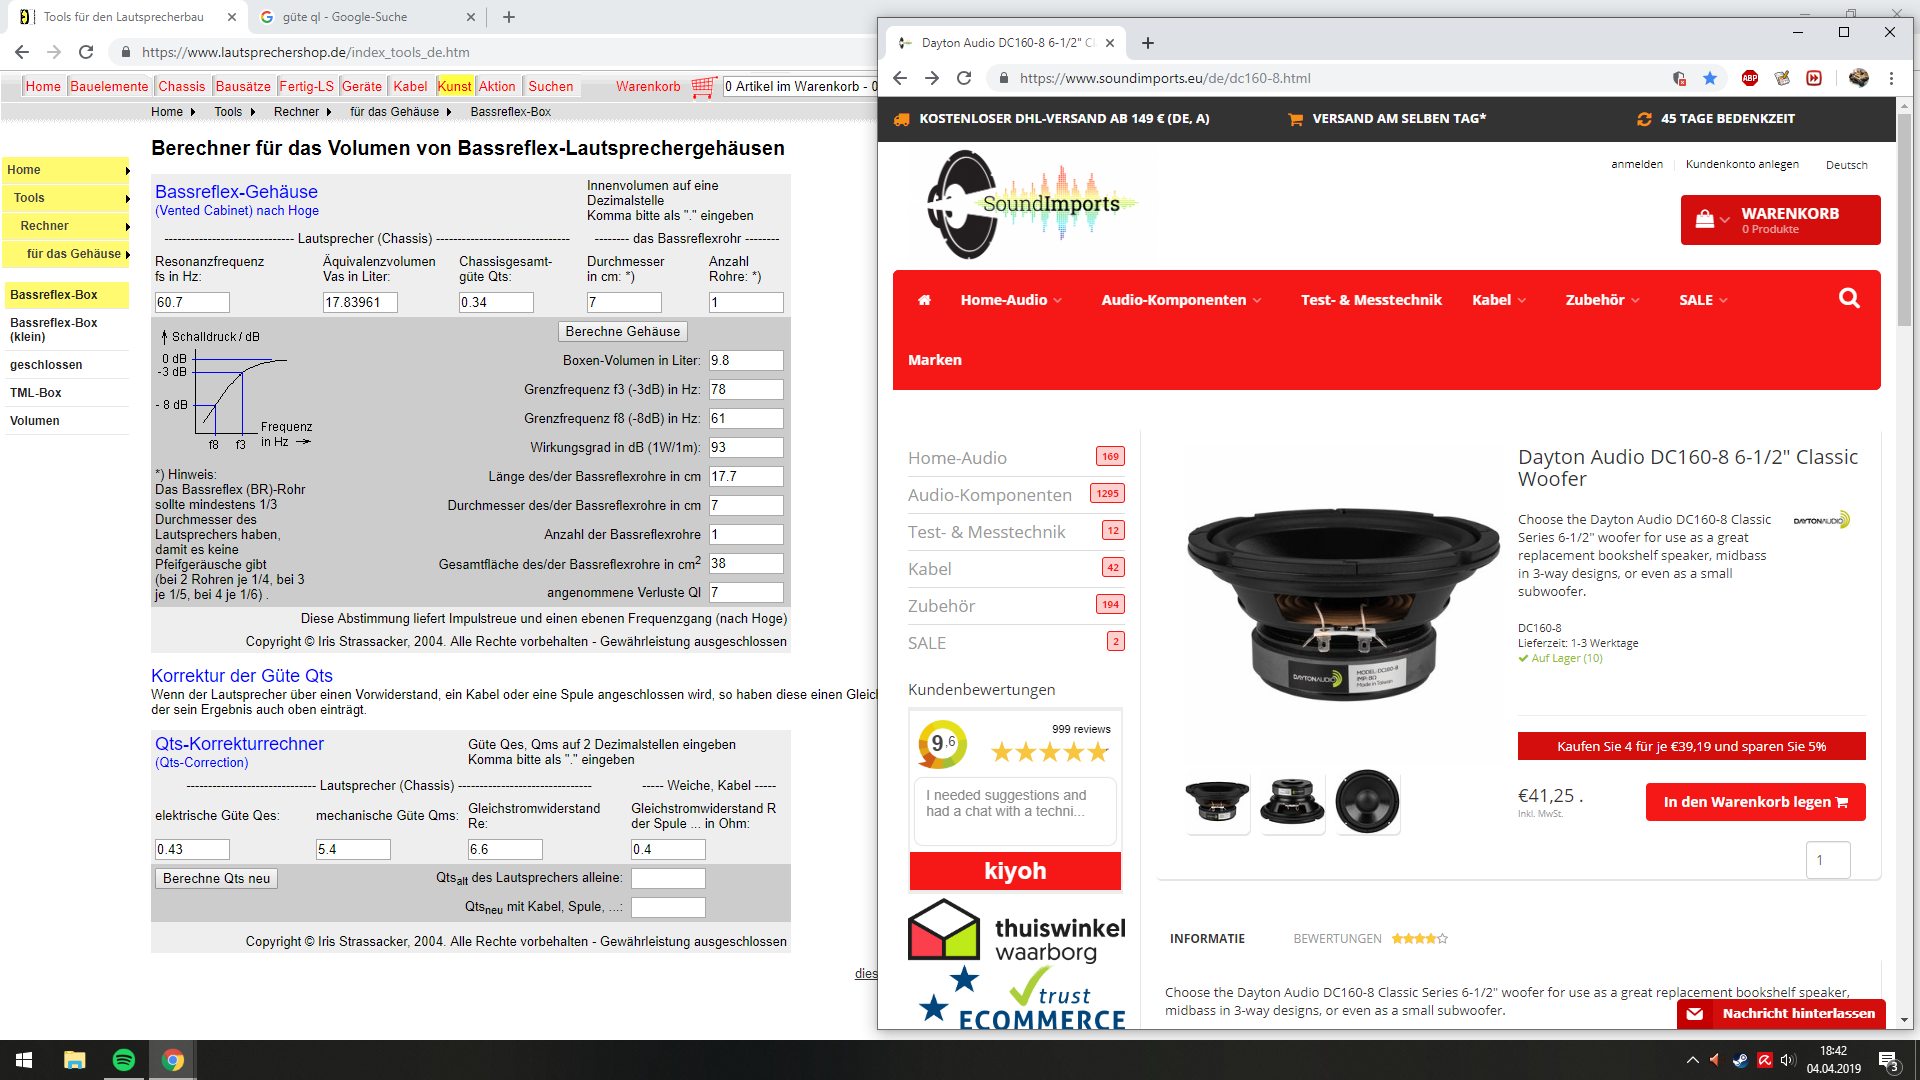This screenshot has height=1080, width=1920.
Task: Click the Resonanzfrequenz fs input field
Action: coord(192,302)
